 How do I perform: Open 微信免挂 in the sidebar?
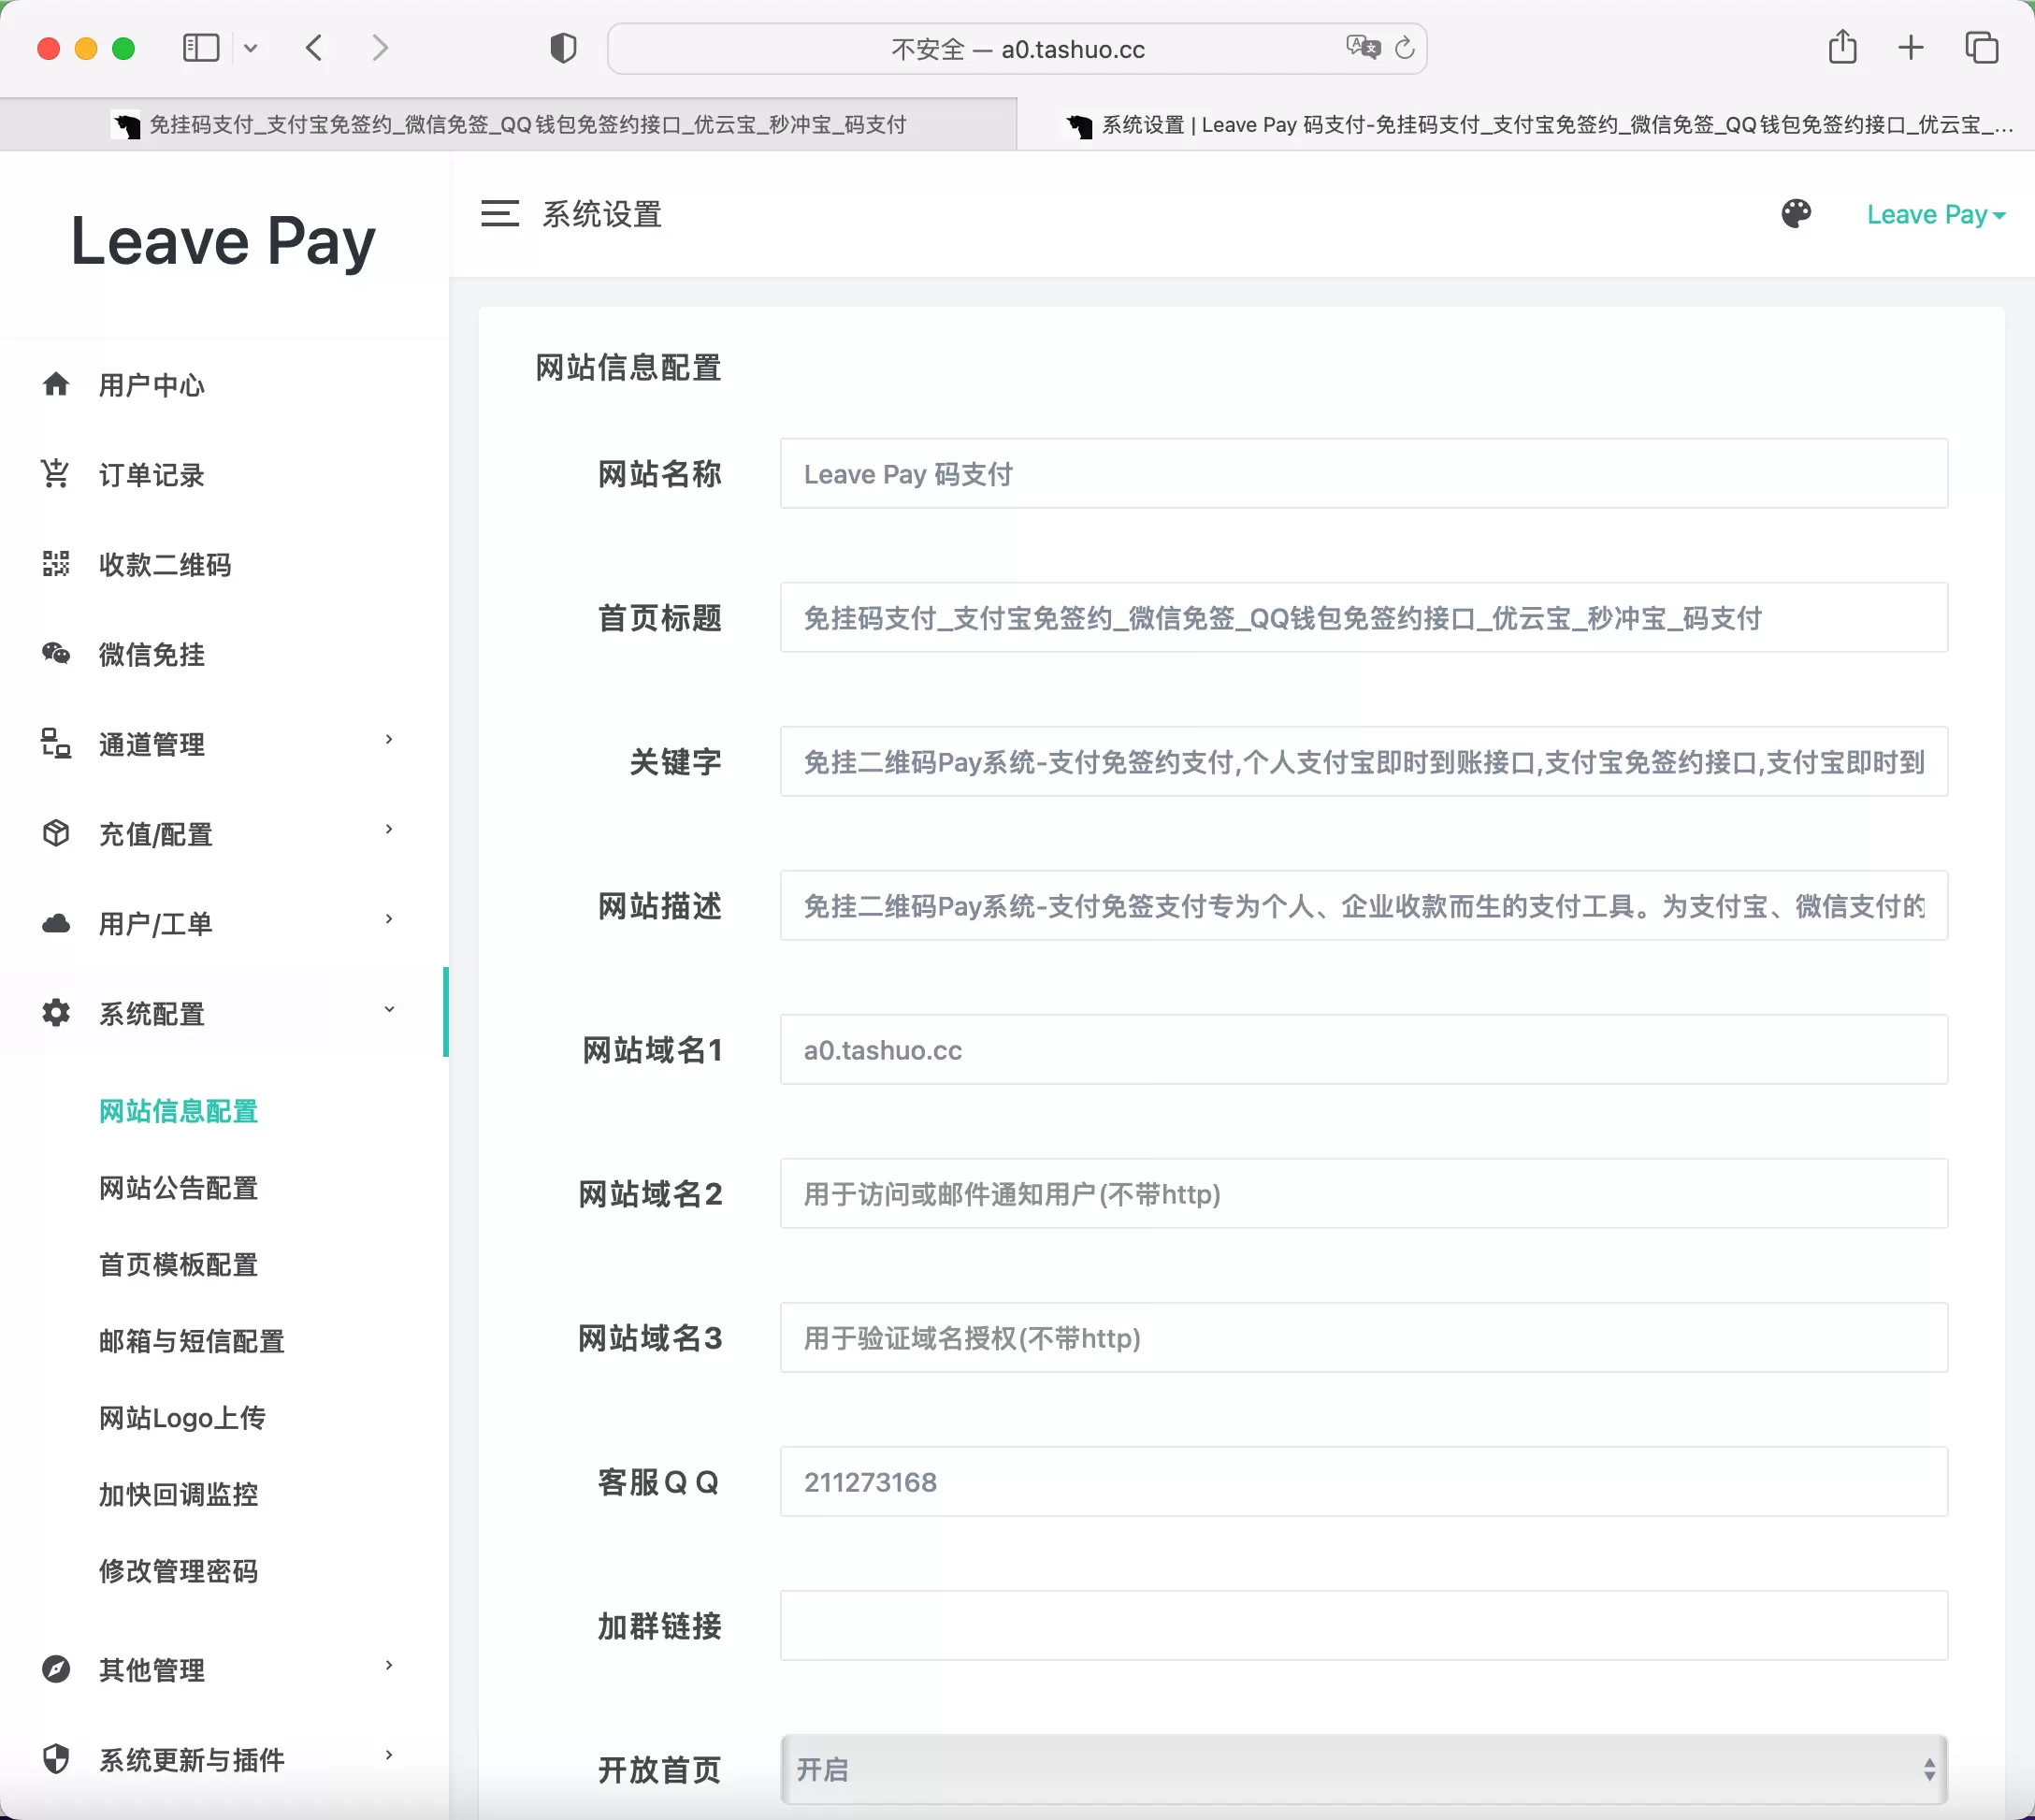(151, 655)
